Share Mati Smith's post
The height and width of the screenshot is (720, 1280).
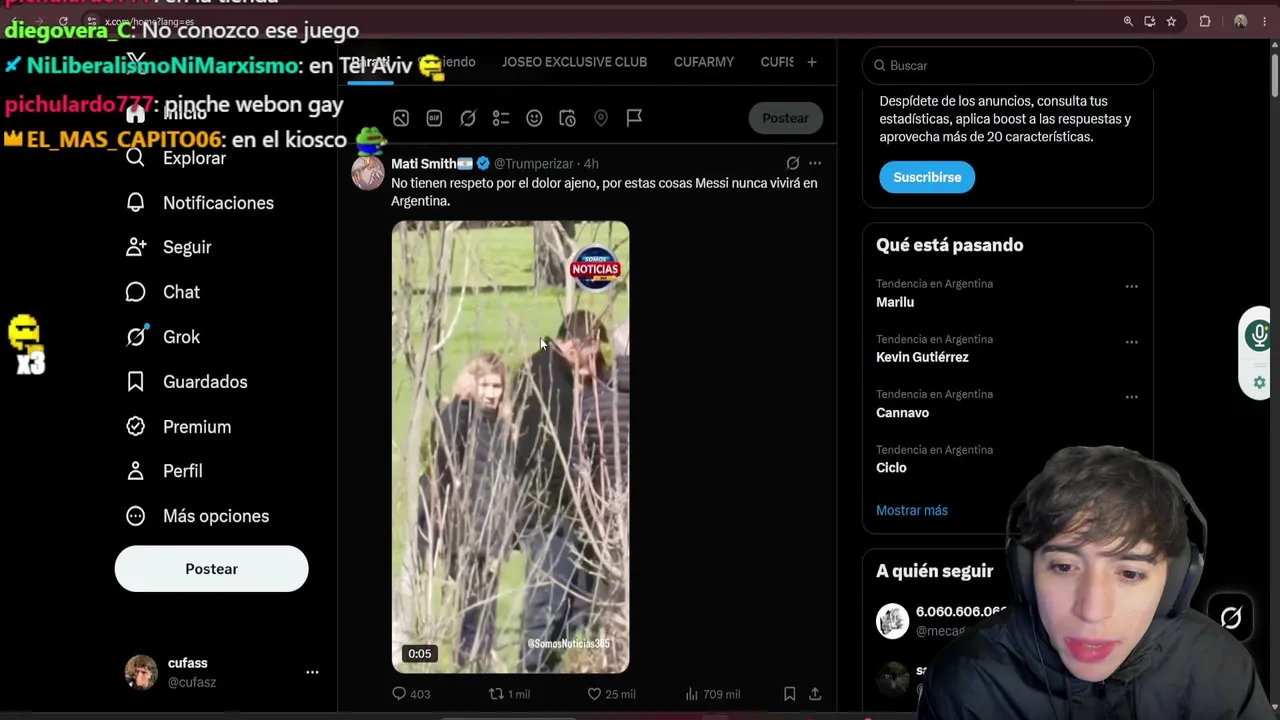[x=815, y=694]
